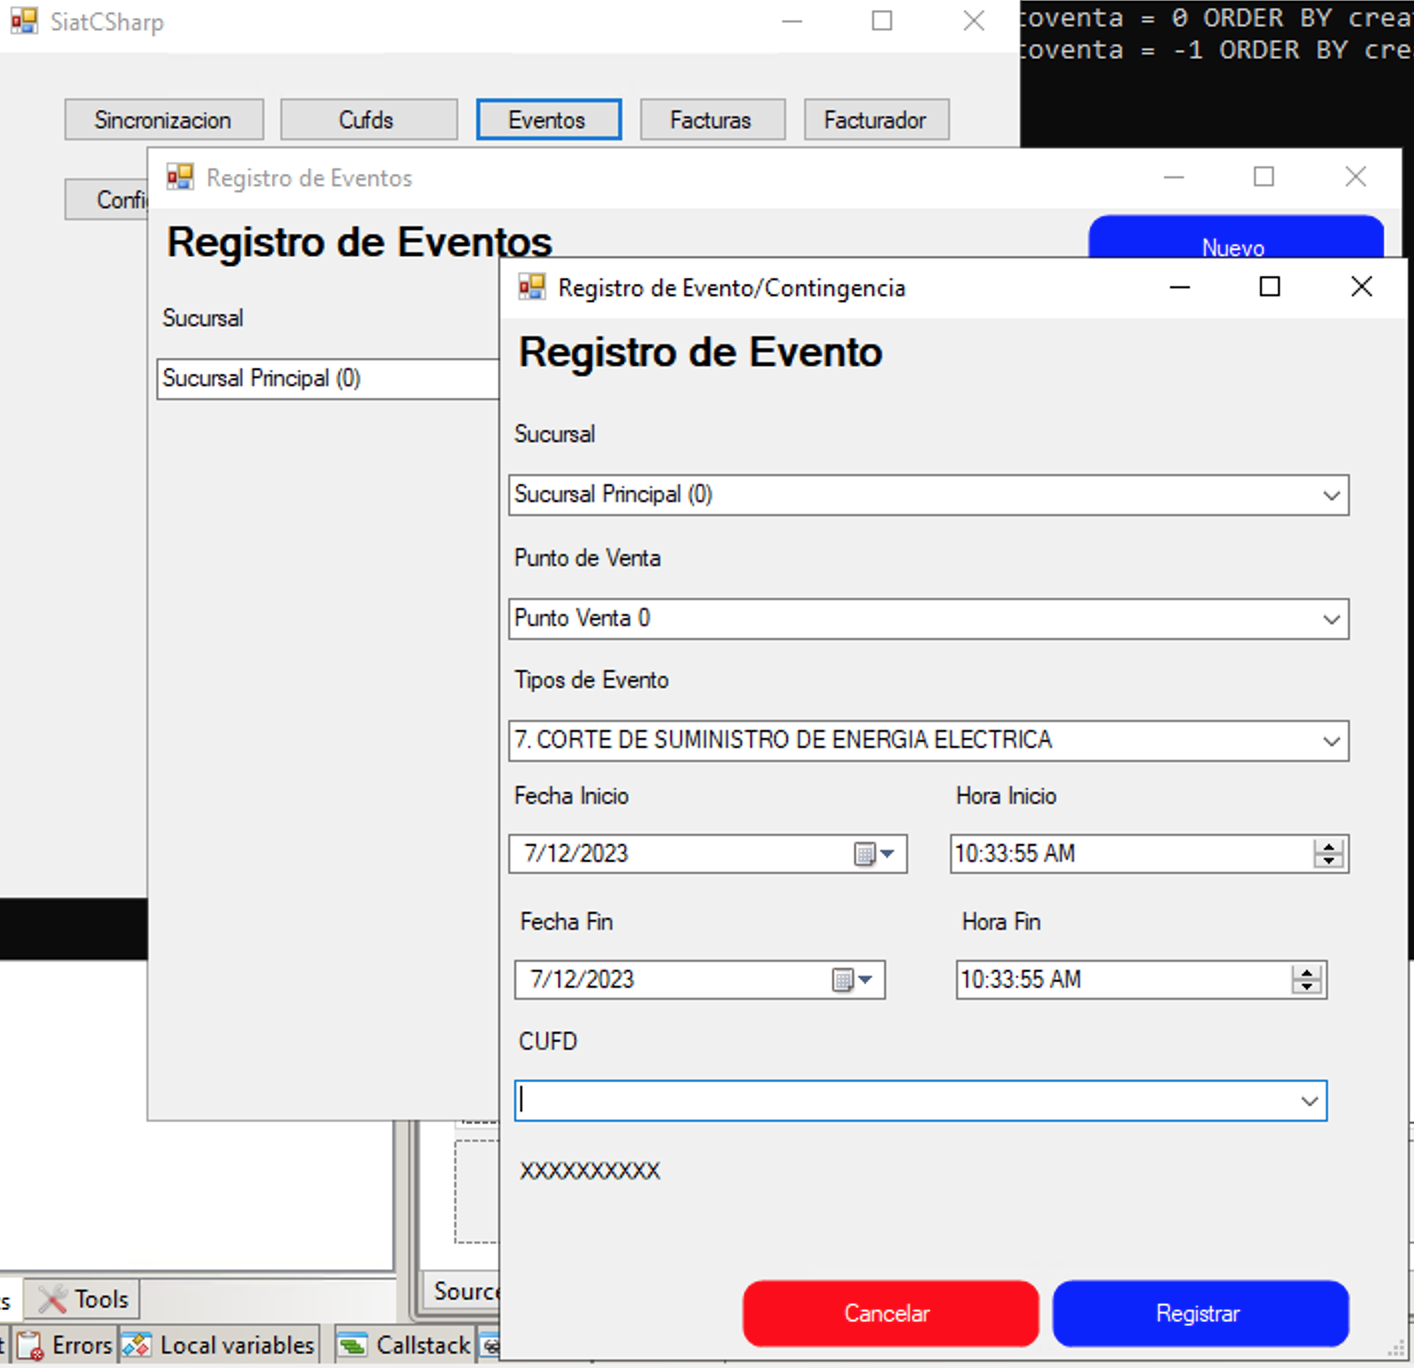The image size is (1414, 1368).
Task: Expand the Sucursal dropdown in Registro de Evento
Action: pyautogui.click(x=1331, y=496)
